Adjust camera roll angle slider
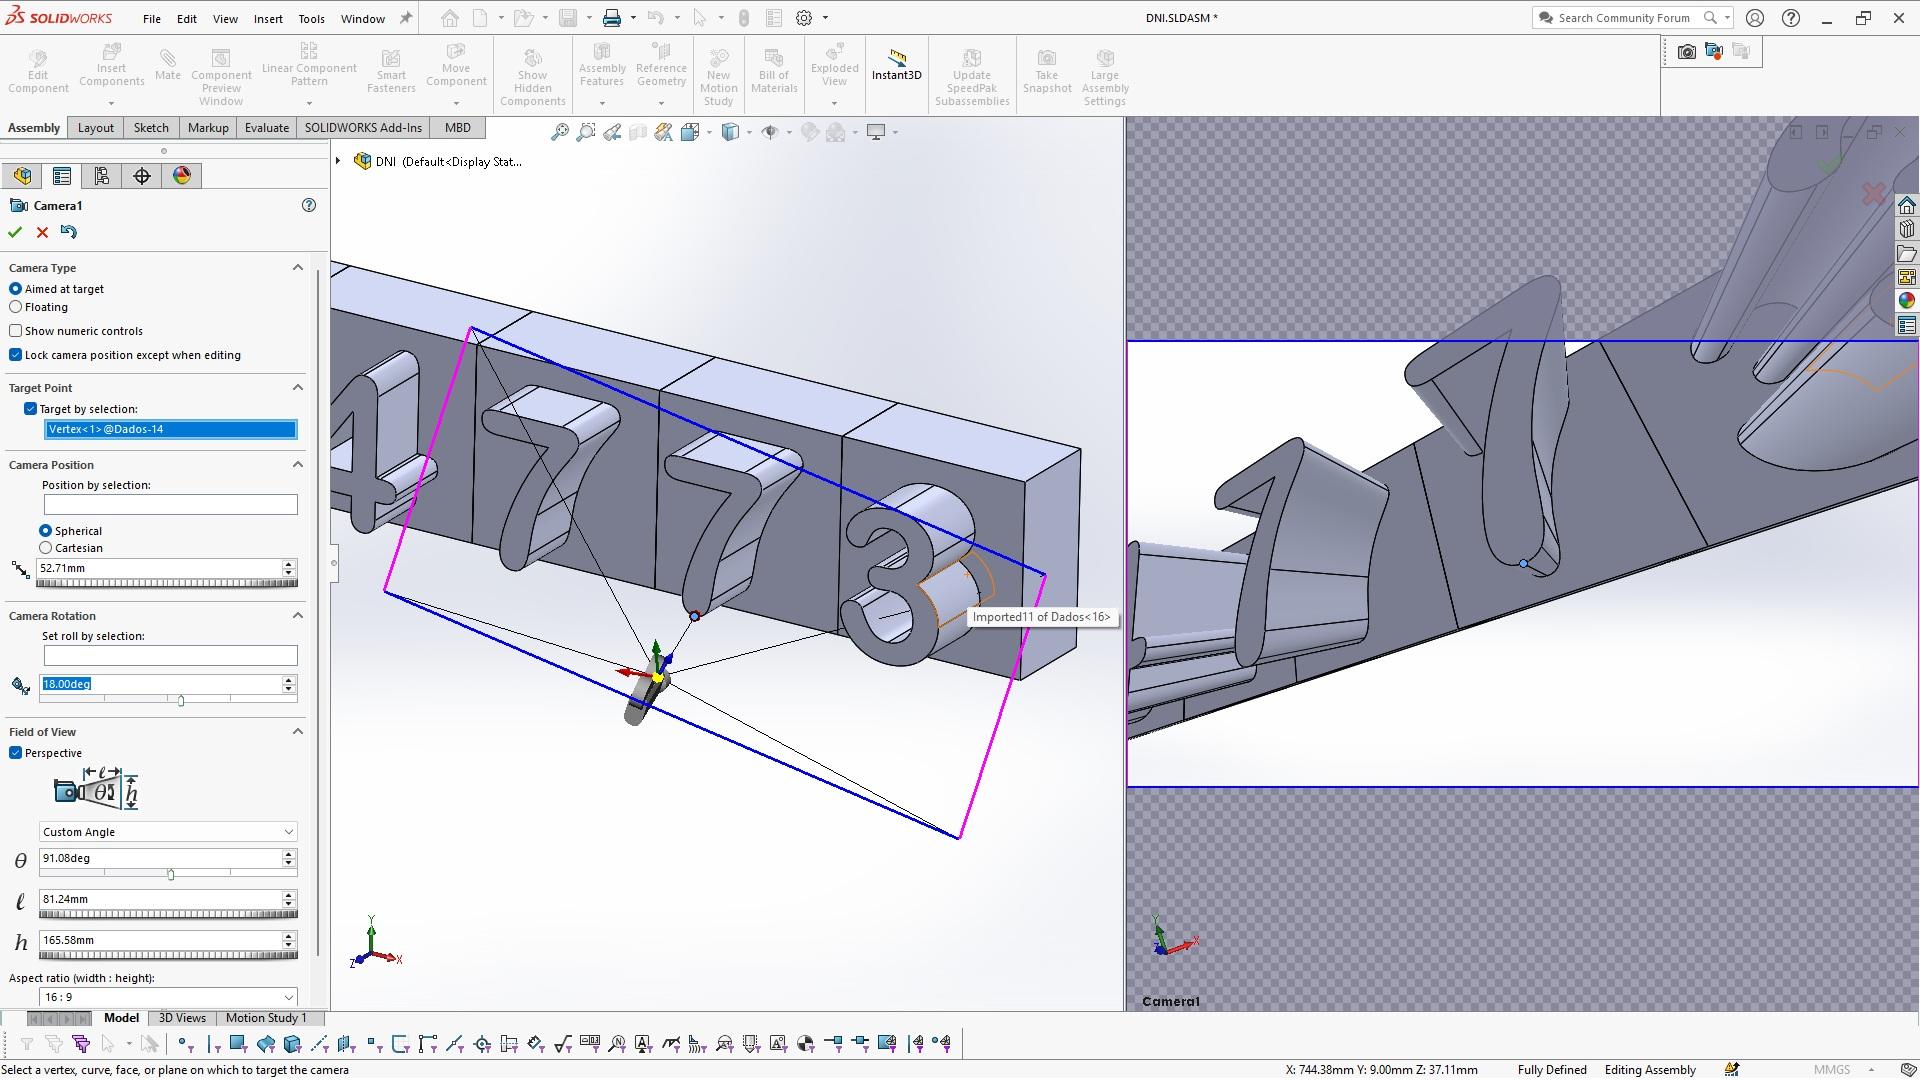Image resolution: width=1920 pixels, height=1080 pixels. [181, 701]
